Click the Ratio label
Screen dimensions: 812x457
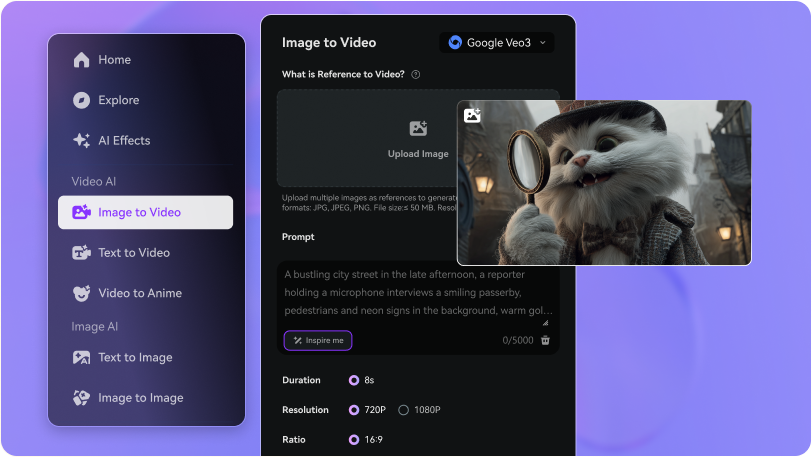294,439
